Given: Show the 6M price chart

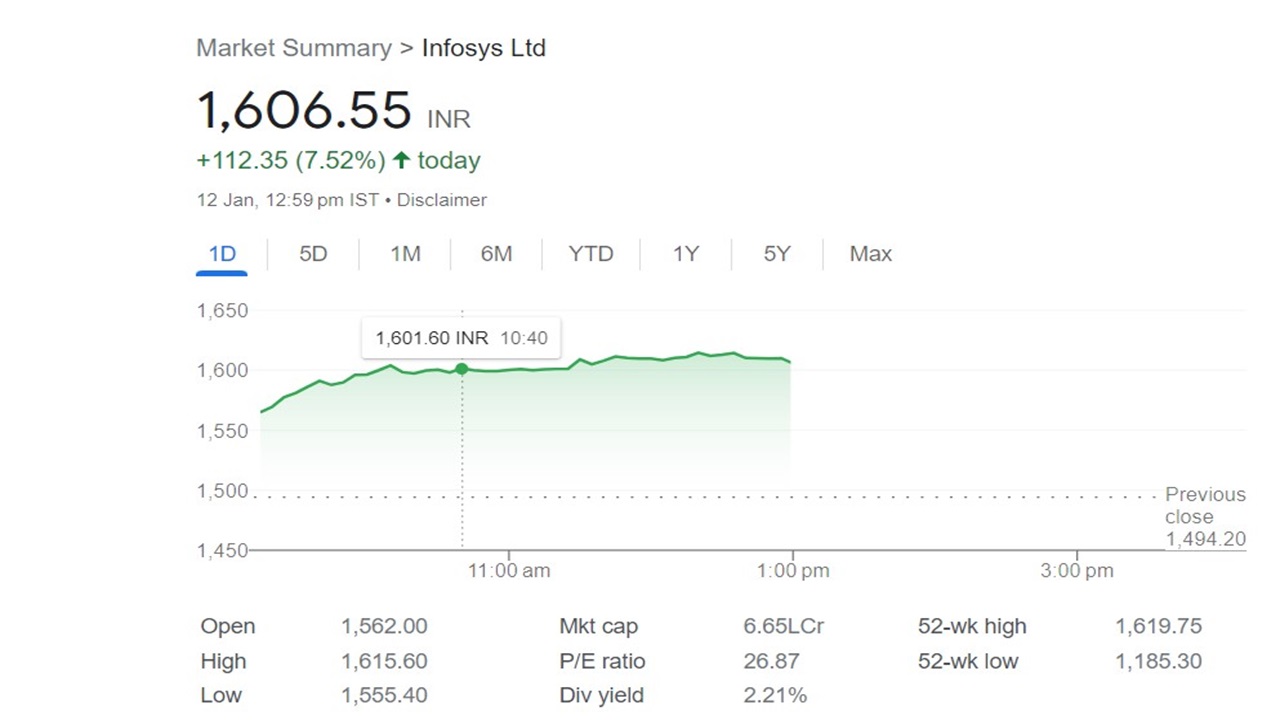Looking at the screenshot, I should point(496,254).
